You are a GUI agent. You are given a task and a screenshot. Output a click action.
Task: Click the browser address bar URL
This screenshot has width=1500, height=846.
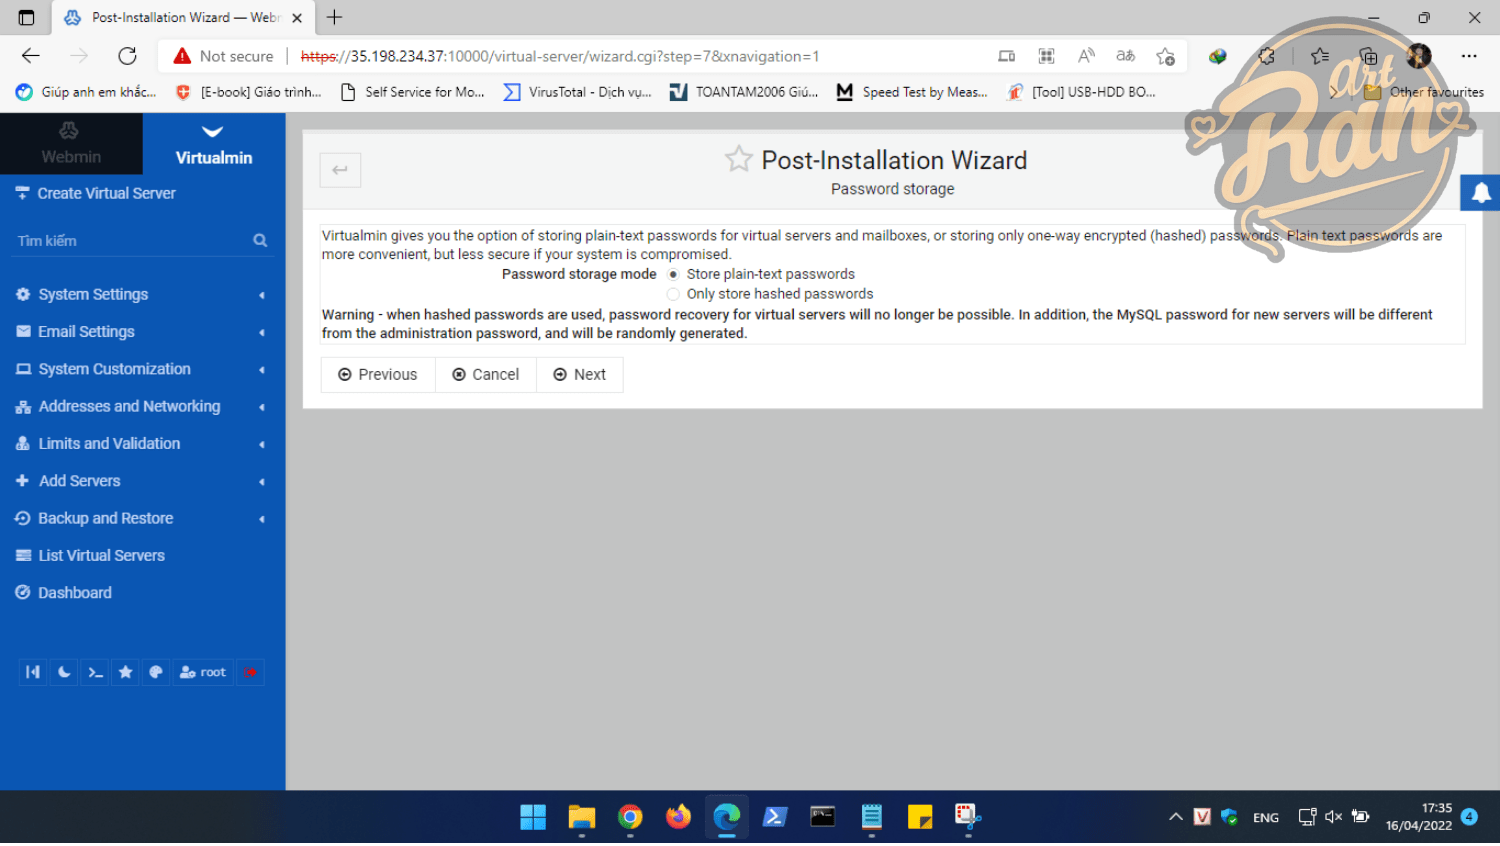click(560, 57)
